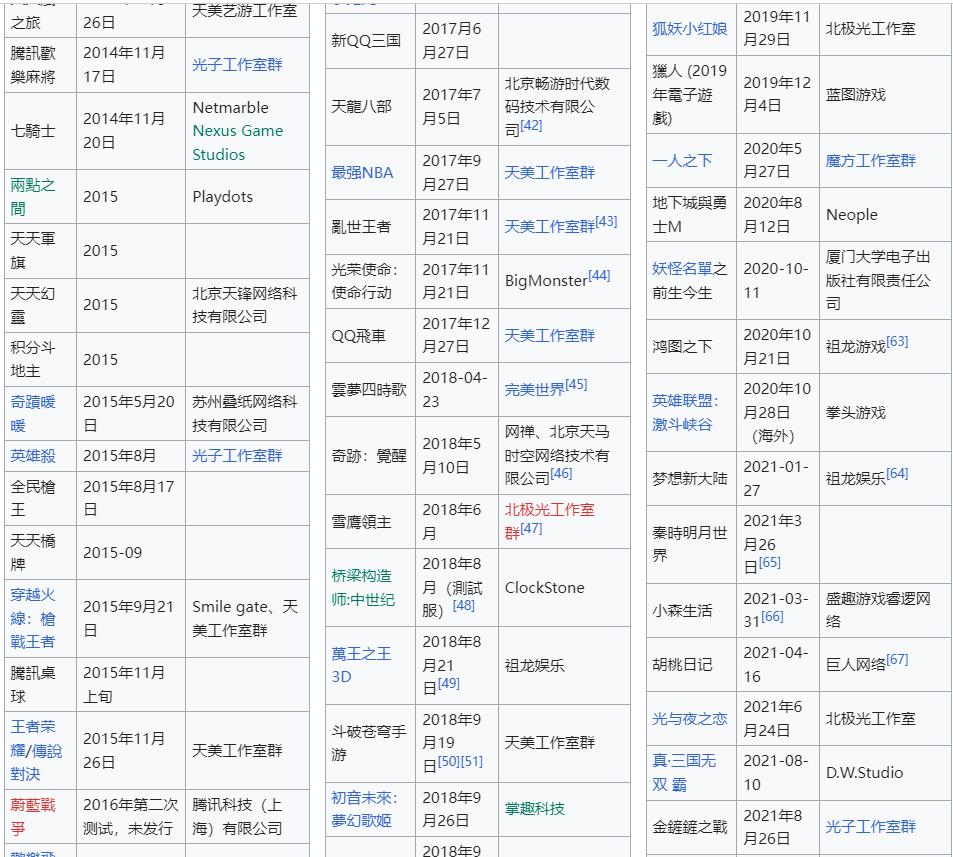The image size is (953, 857).
Task: Jump to citation [45]
Action: [x=576, y=384]
